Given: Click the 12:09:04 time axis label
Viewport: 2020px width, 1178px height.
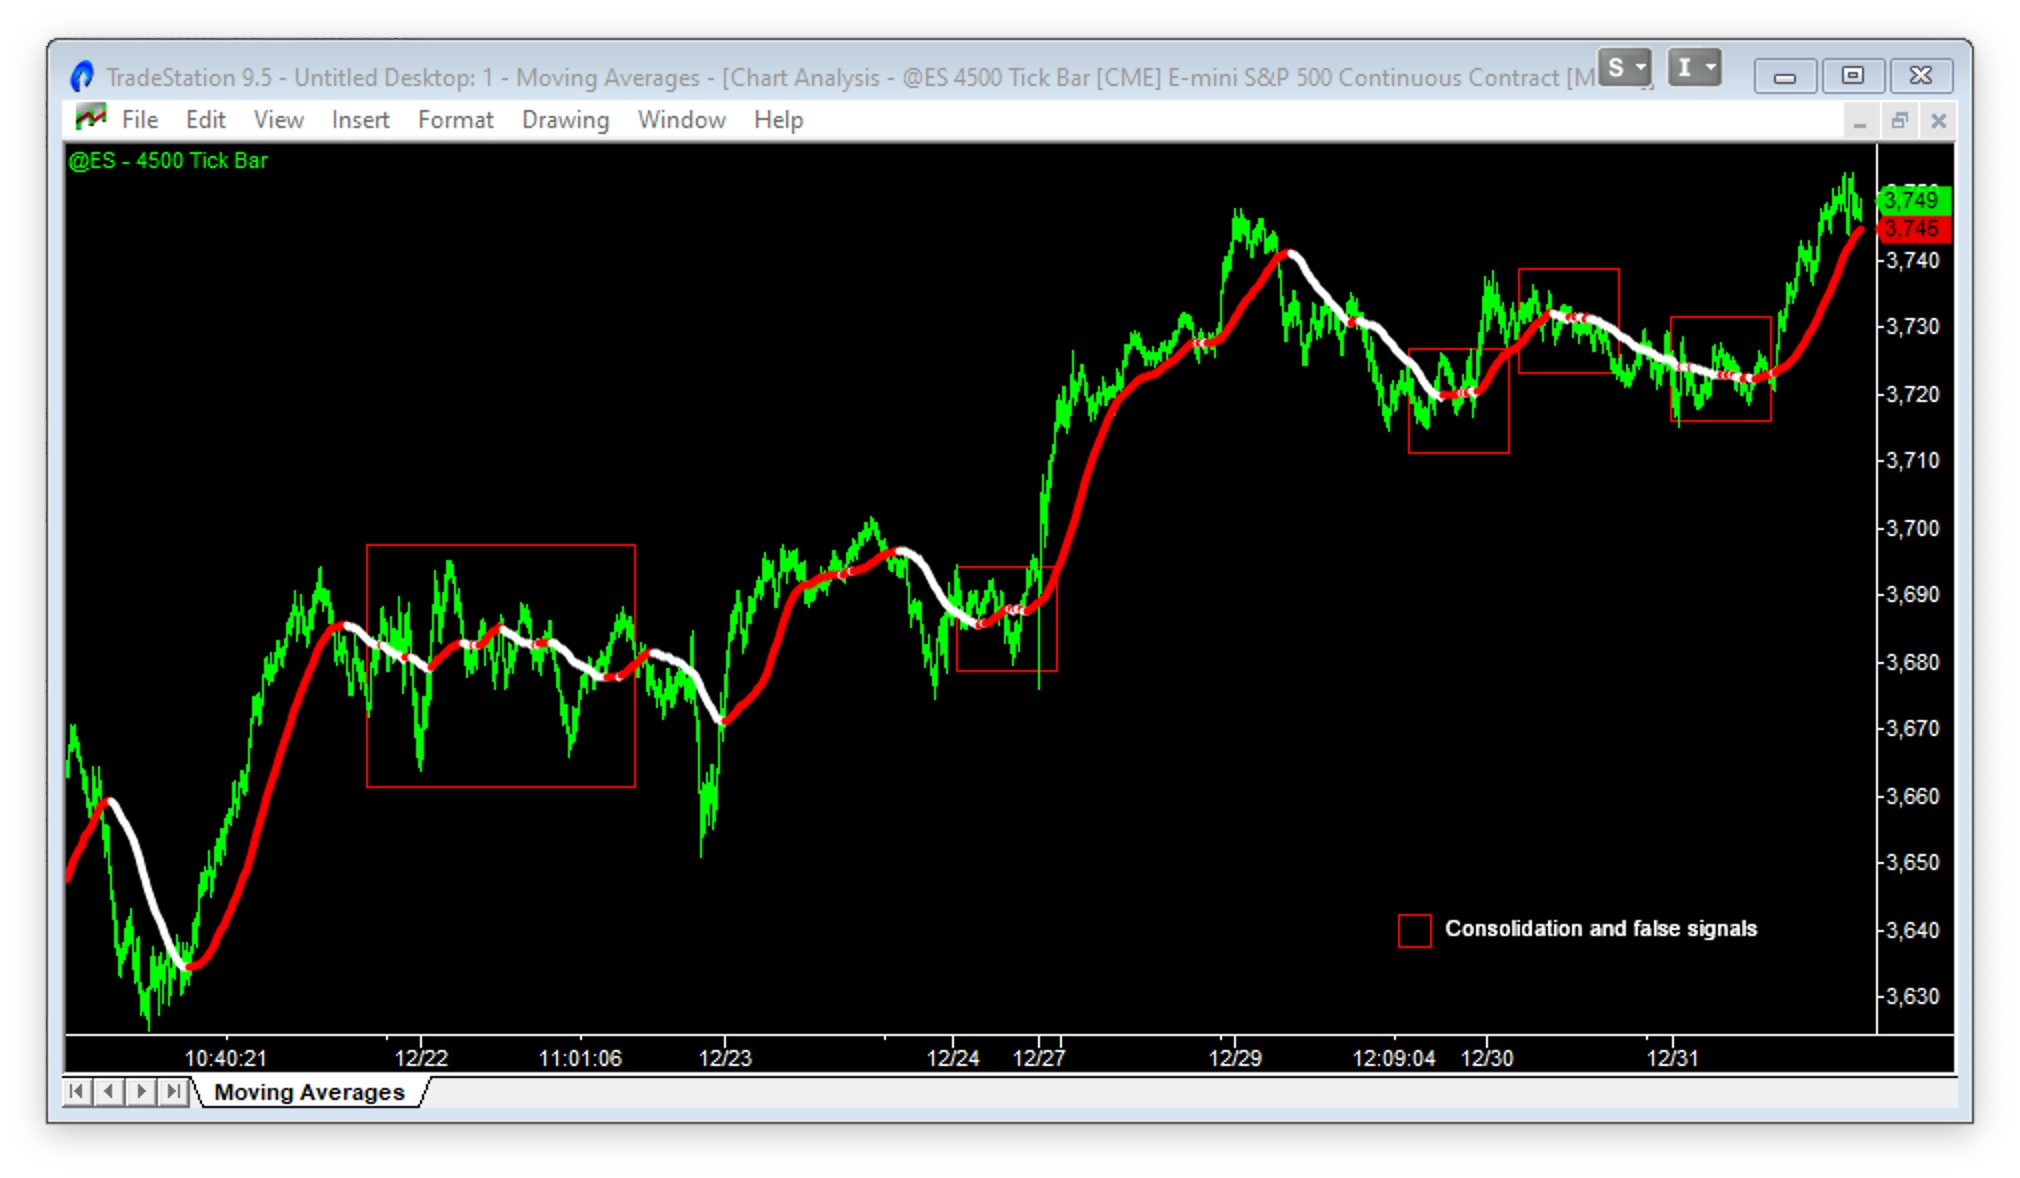Looking at the screenshot, I should click(x=1394, y=1058).
